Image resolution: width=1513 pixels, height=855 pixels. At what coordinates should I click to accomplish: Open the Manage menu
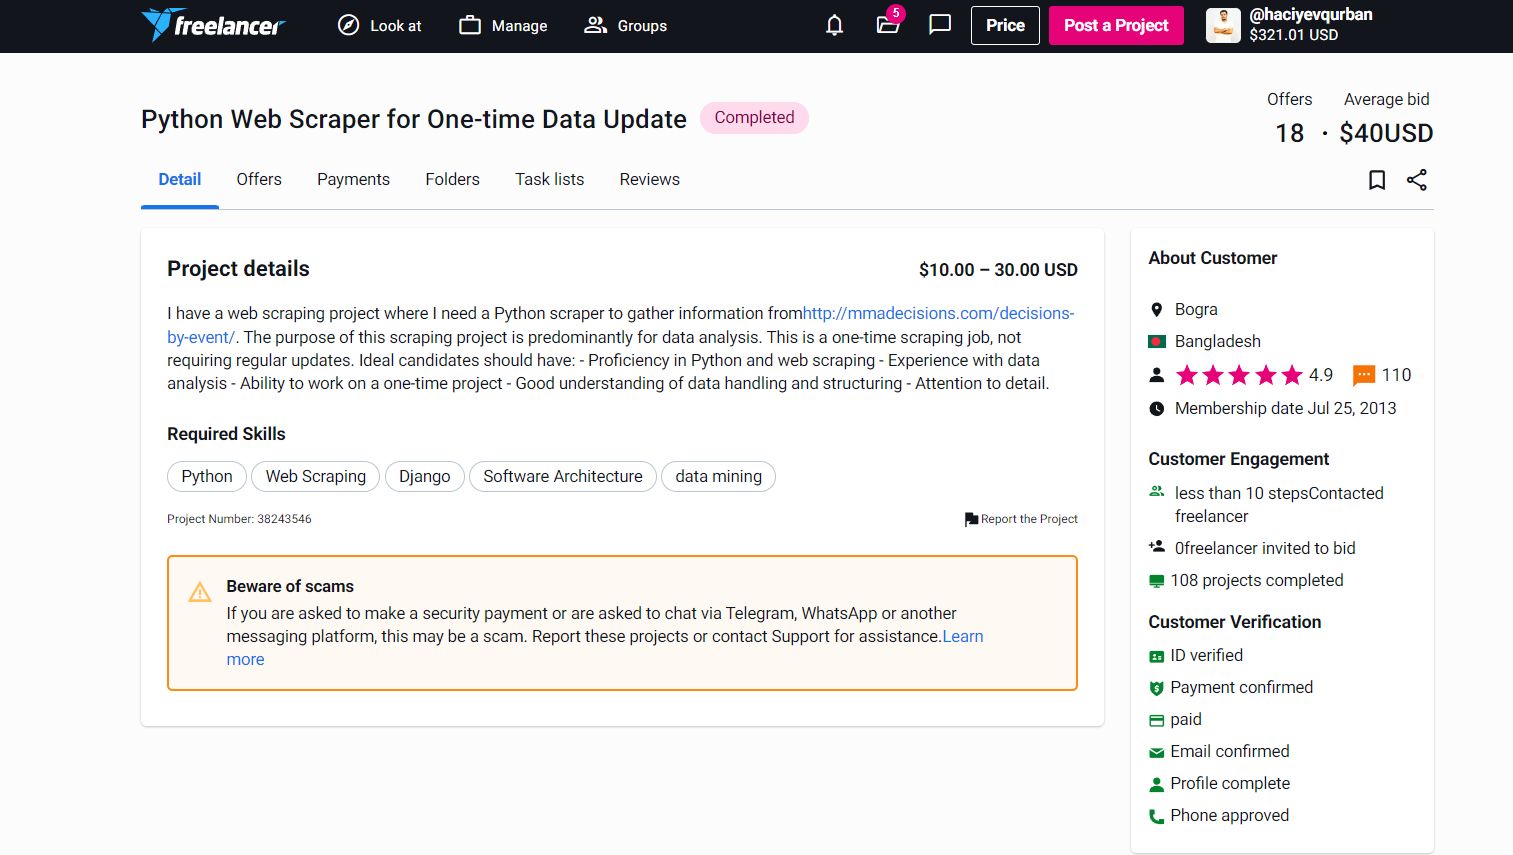coord(503,26)
